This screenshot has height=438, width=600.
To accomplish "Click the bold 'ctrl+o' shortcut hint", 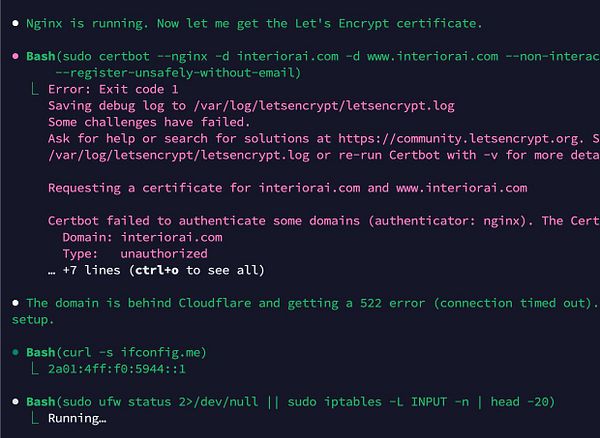I will click(157, 270).
